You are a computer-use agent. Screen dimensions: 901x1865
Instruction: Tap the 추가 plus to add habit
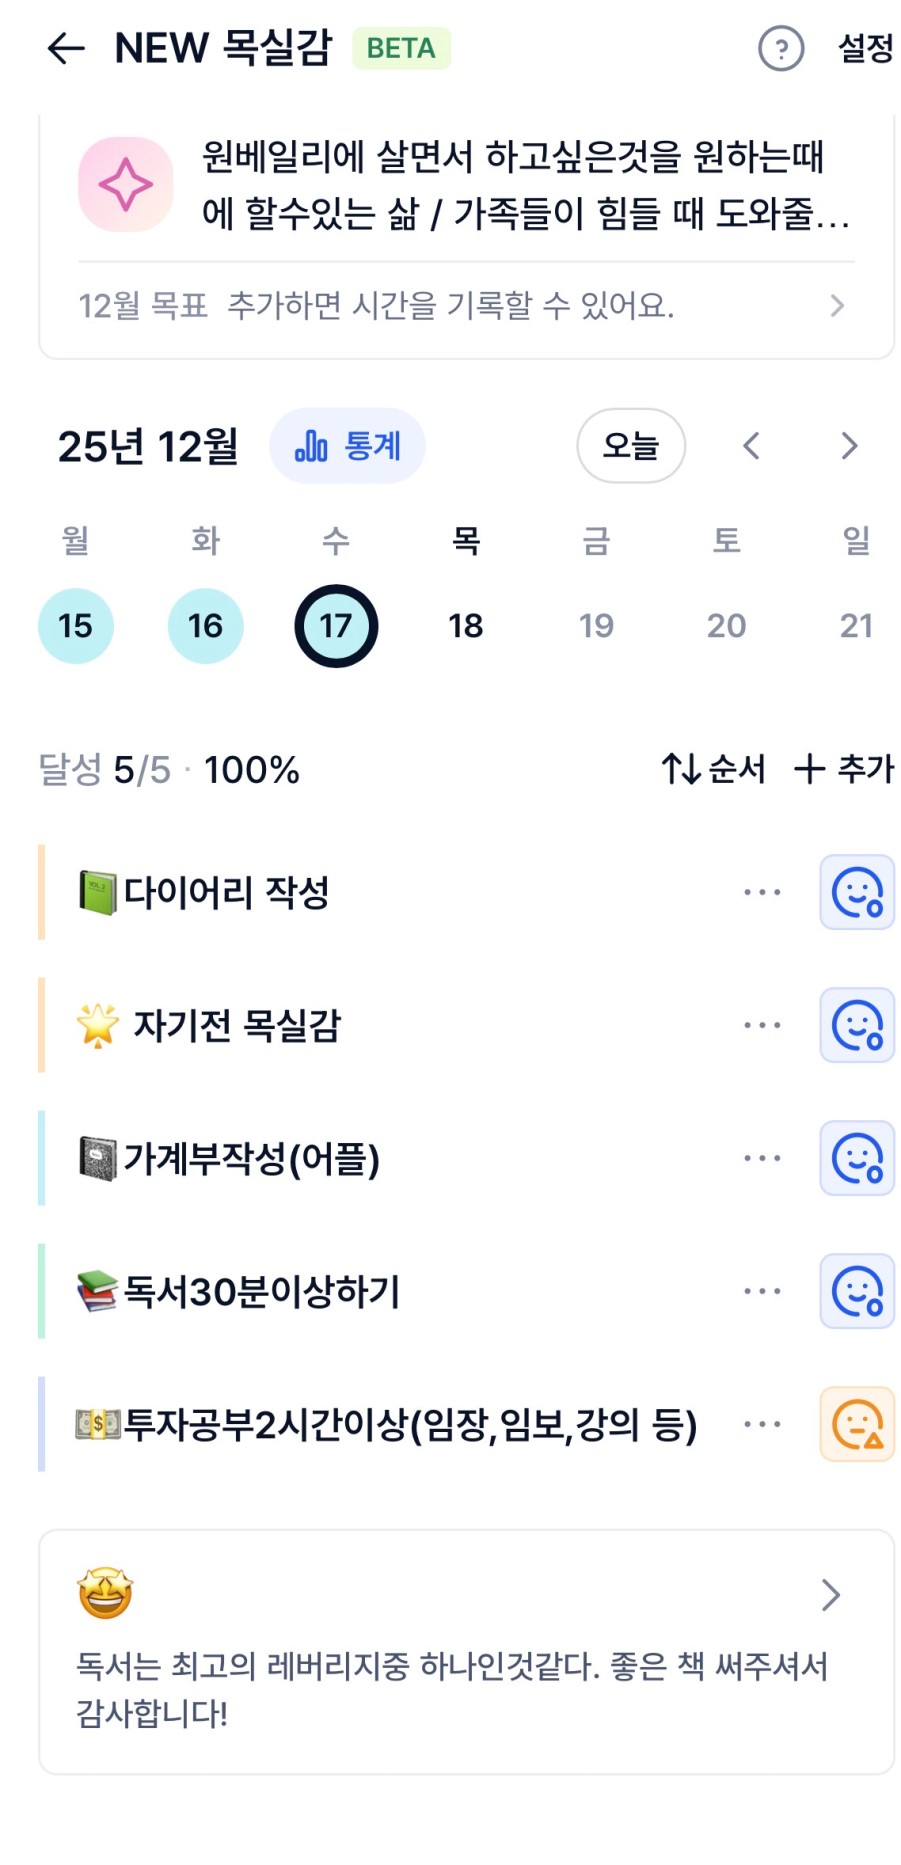coord(844,769)
